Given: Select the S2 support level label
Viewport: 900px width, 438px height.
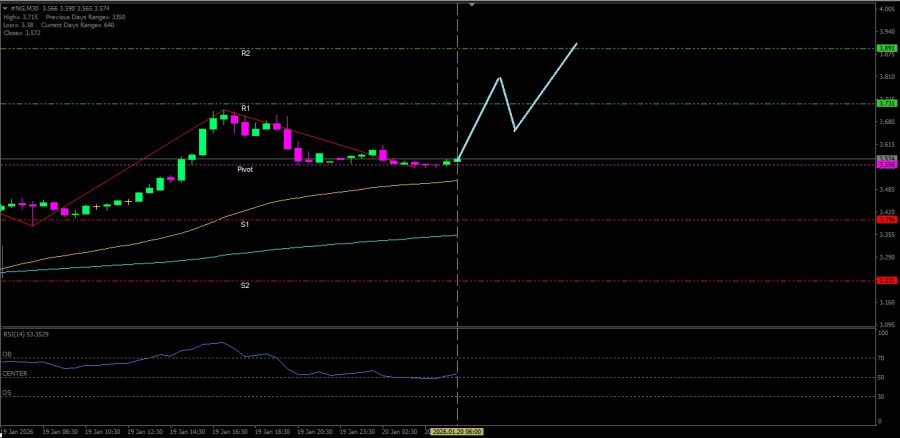Looking at the screenshot, I should pyautogui.click(x=245, y=285).
